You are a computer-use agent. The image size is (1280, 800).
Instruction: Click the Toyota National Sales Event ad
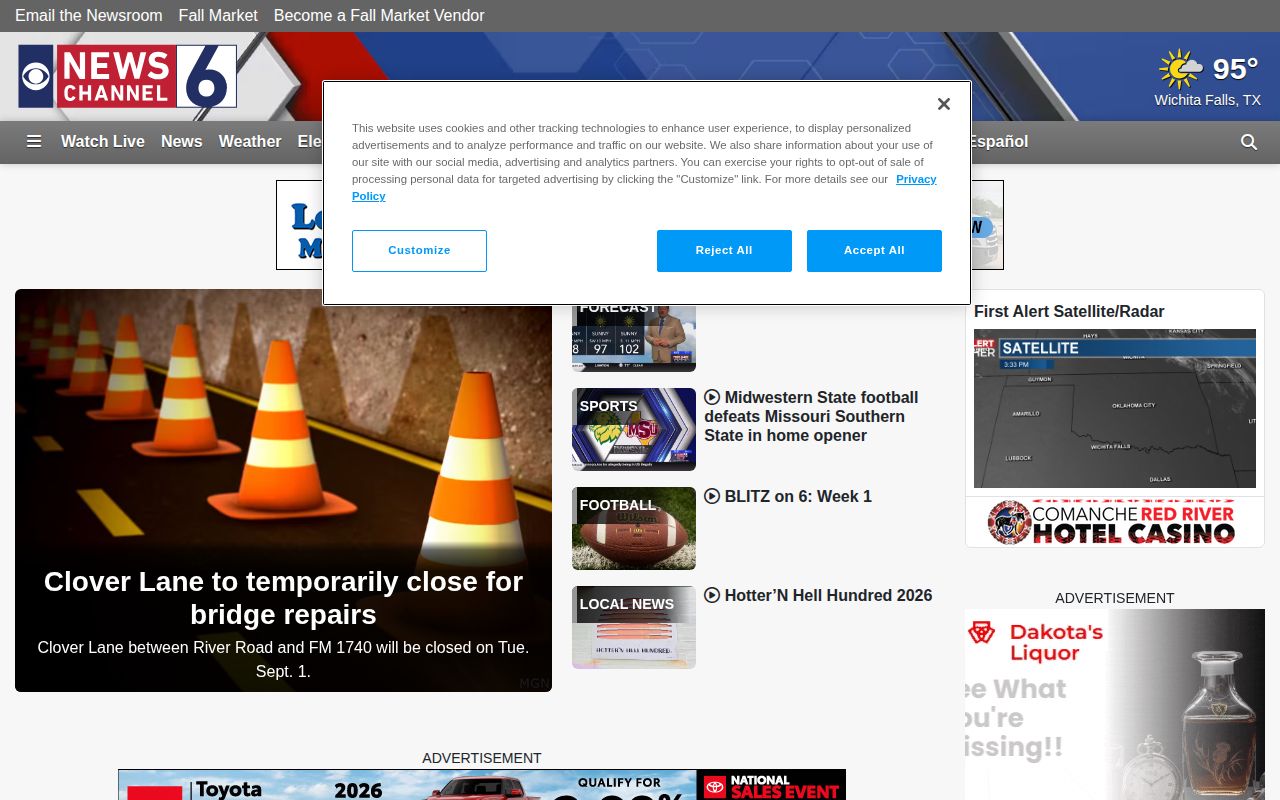(482, 785)
